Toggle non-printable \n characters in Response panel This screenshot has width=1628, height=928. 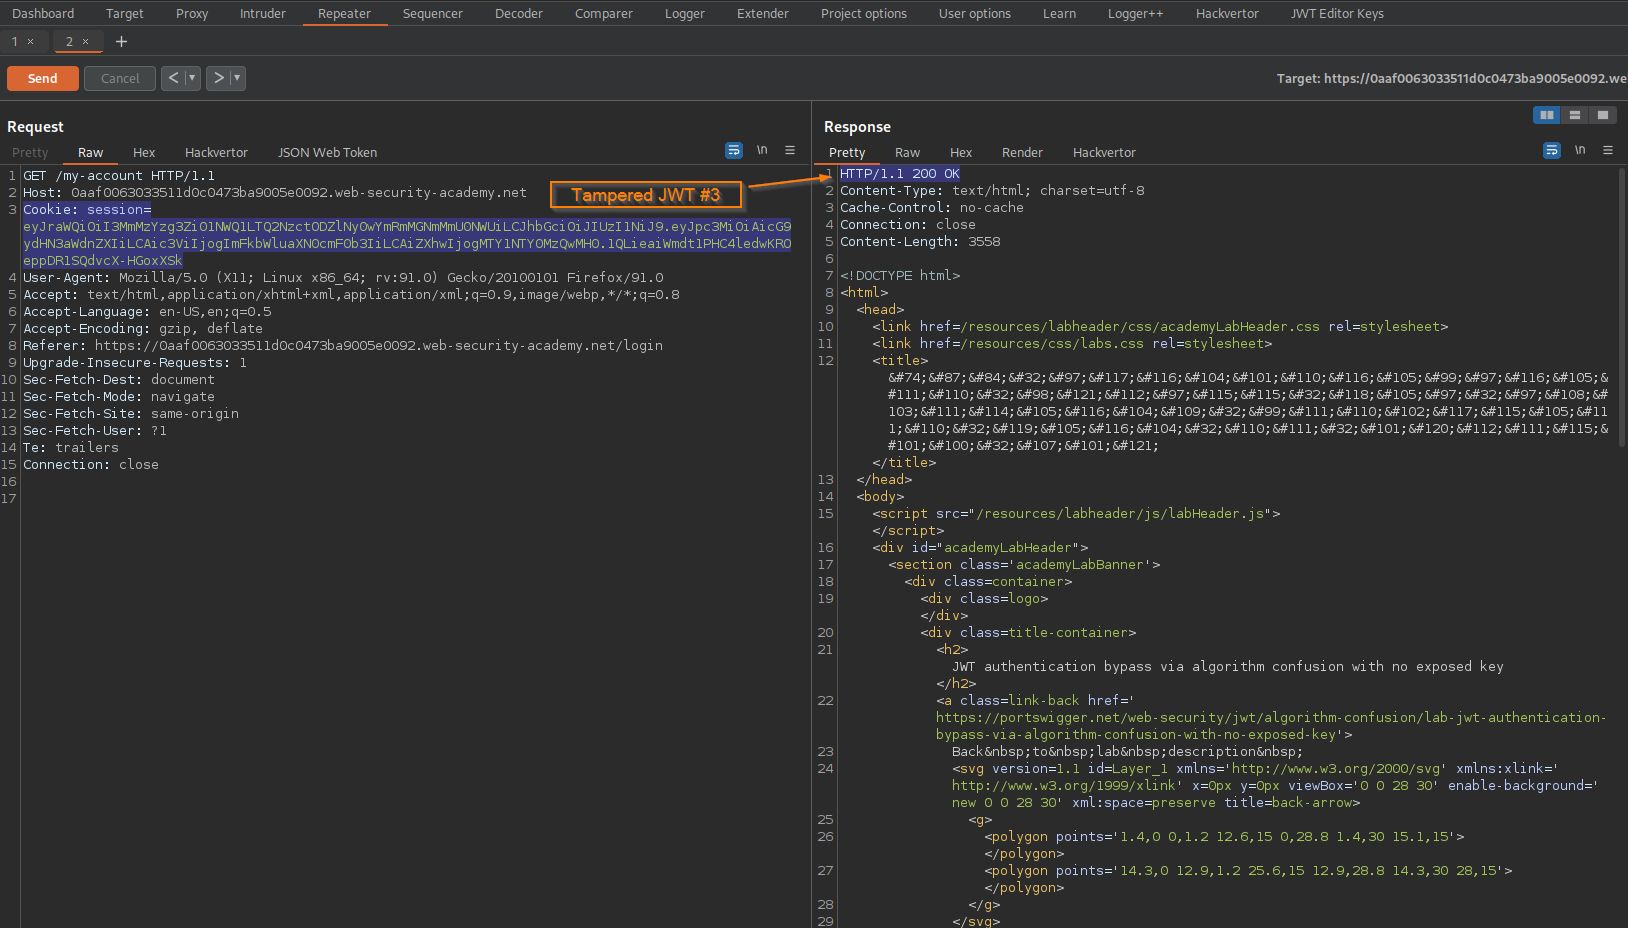click(1580, 150)
